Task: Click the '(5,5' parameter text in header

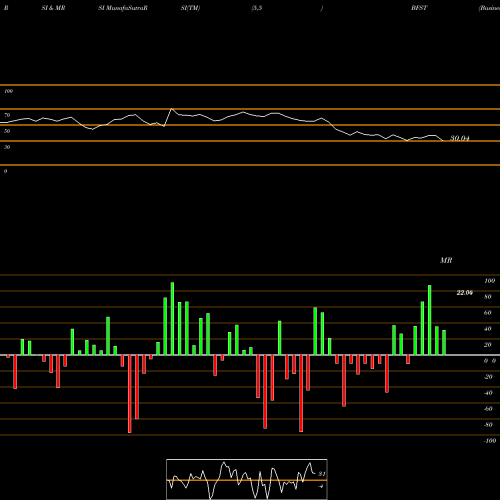Action: point(257,8)
